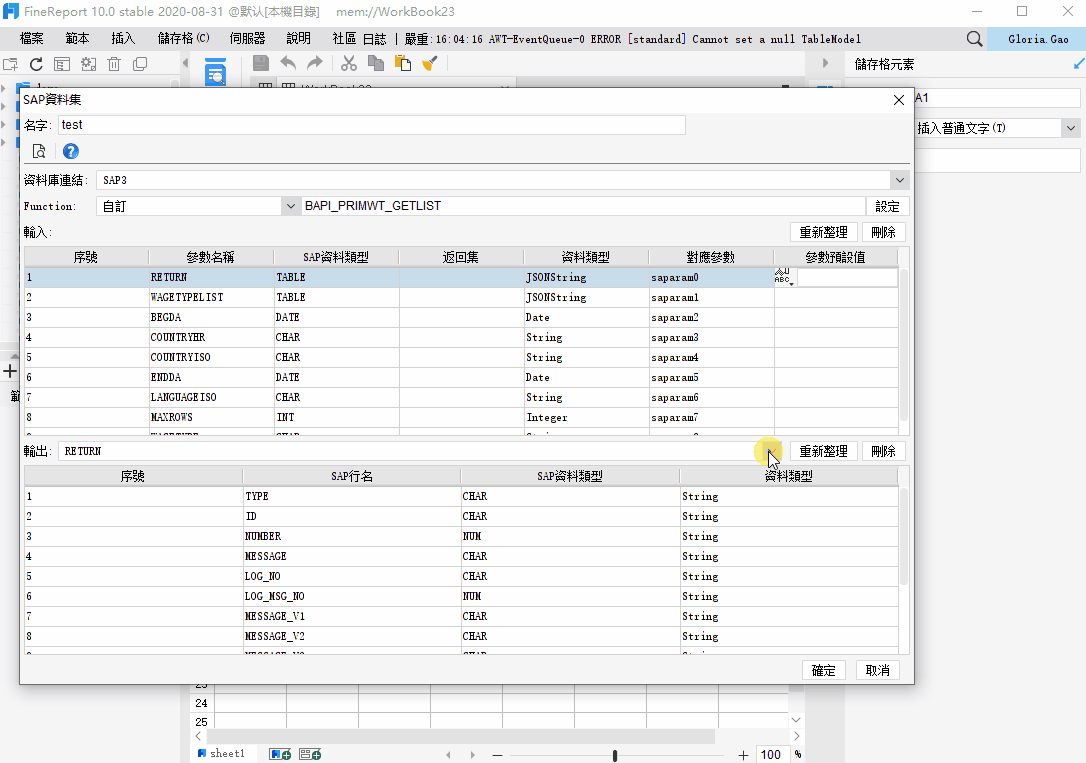Click the trash delete icon in left panel
Viewport: 1086px width, 763px height.
114,64
